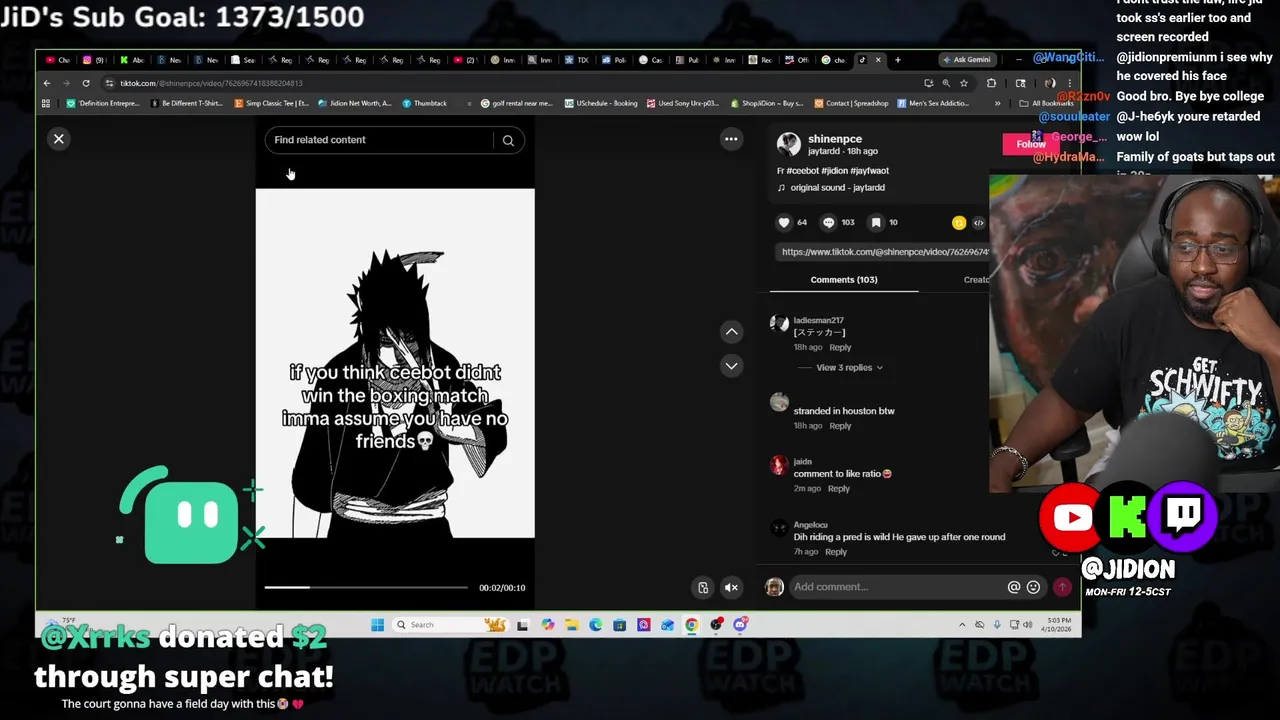
Task: Open the emoji picker in comment box
Action: [x=1033, y=587]
